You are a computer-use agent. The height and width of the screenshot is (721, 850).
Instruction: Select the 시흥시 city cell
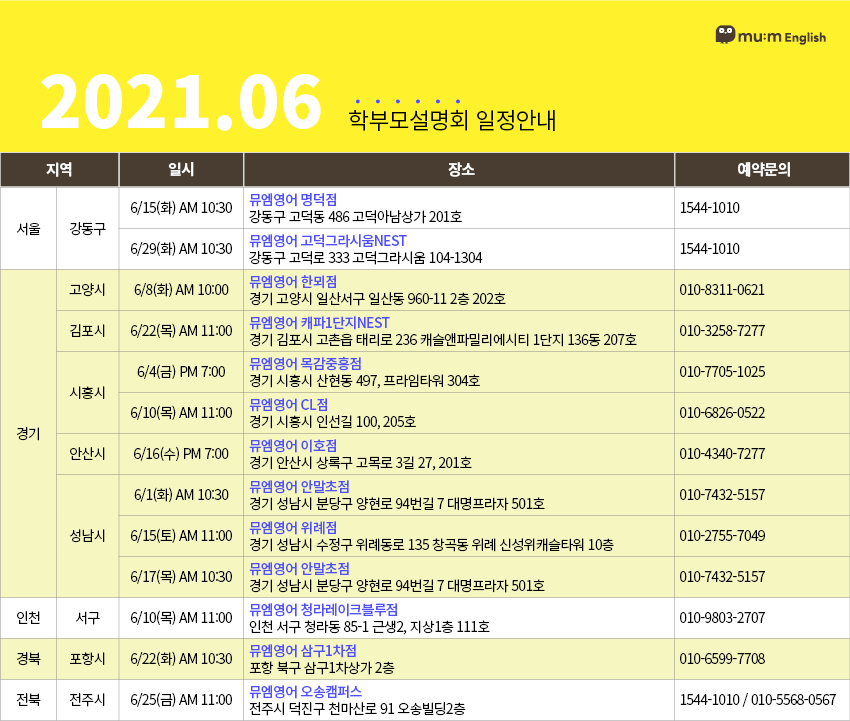coord(87,392)
